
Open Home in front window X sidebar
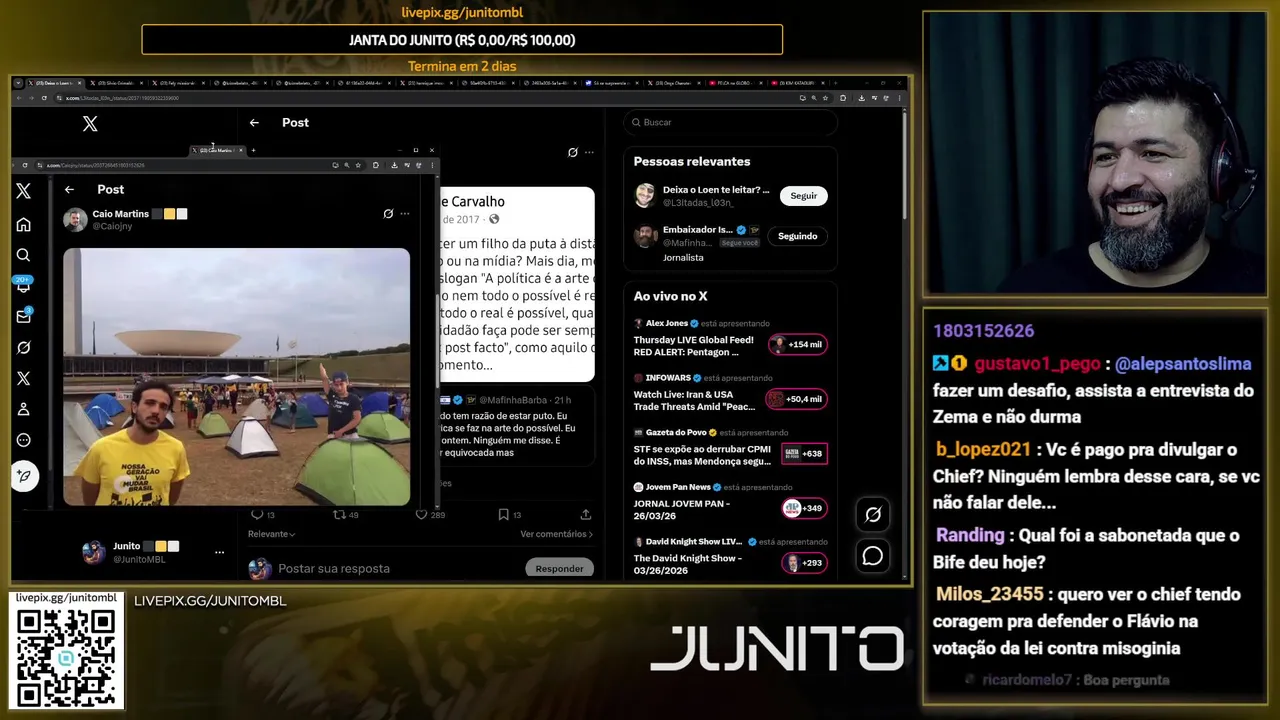24,224
